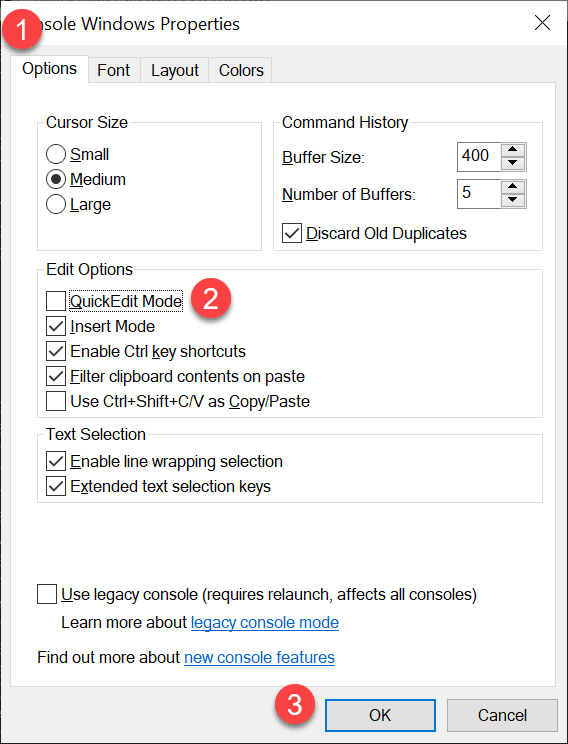Open the Layout tab
The image size is (568, 744).
pyautogui.click(x=175, y=70)
